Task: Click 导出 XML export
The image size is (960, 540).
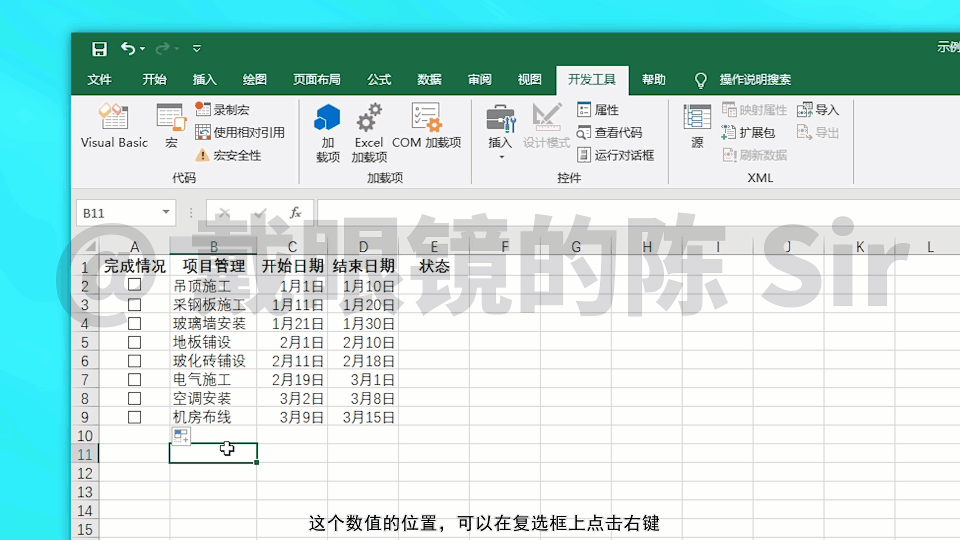Action: pos(817,132)
